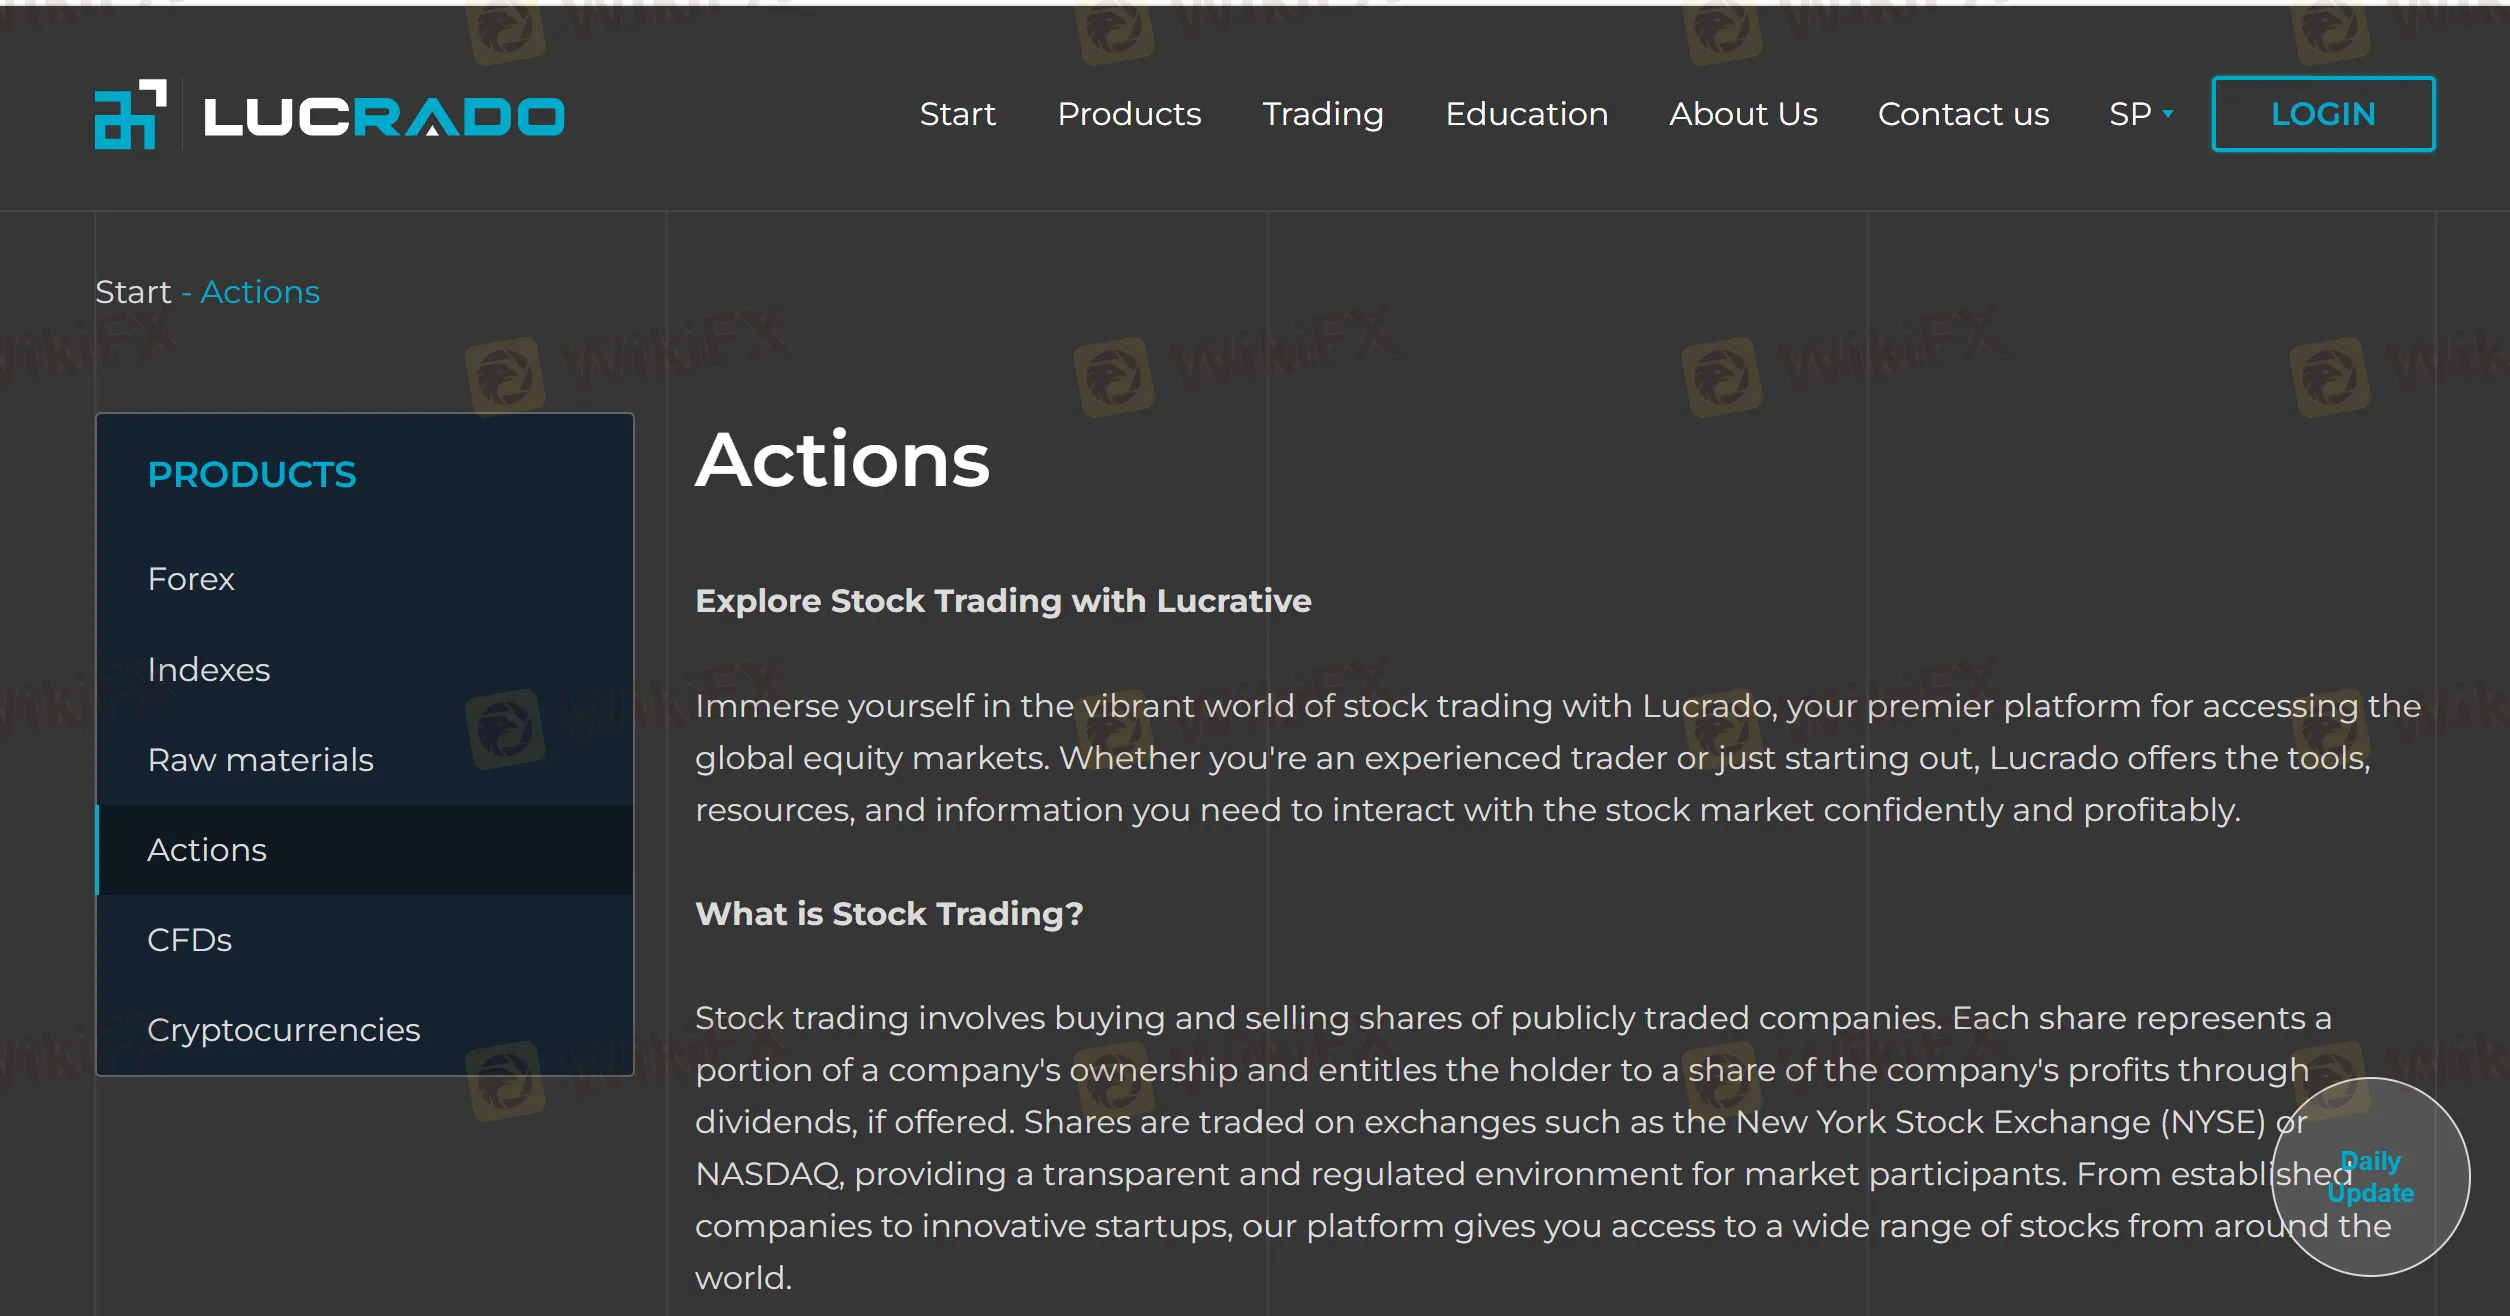
Task: Click the PRODUCTS sidebar heading
Action: coord(251,475)
